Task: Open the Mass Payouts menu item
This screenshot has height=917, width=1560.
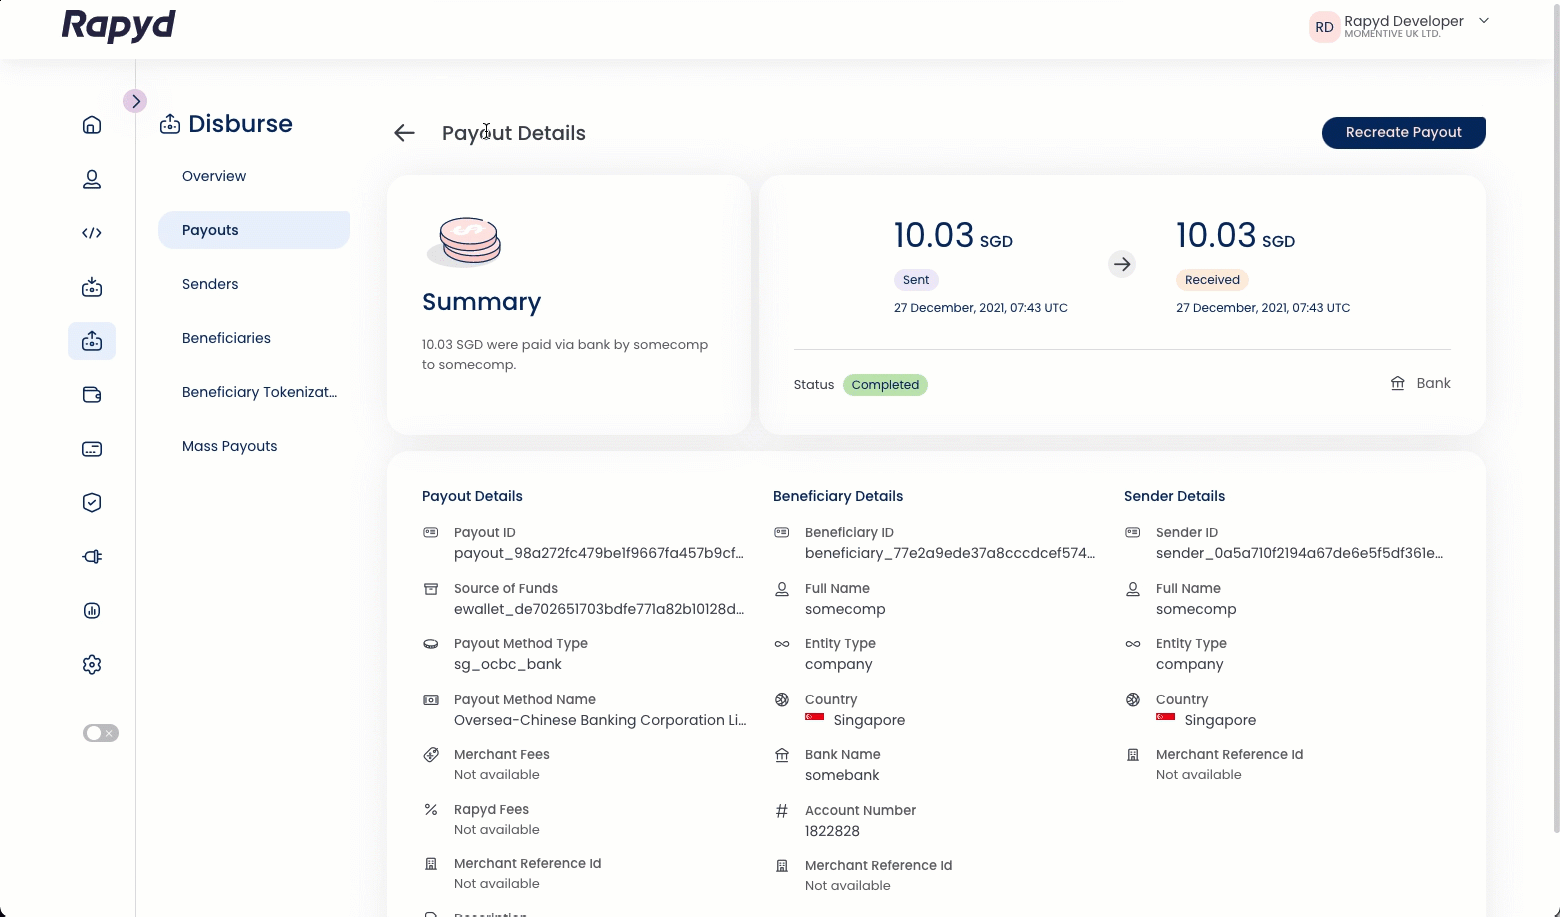Action: point(229,446)
